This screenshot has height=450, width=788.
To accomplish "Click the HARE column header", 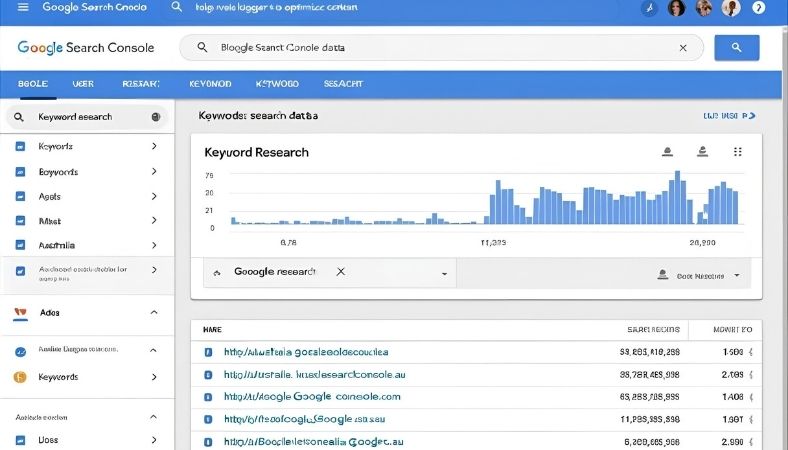I will [212, 330].
